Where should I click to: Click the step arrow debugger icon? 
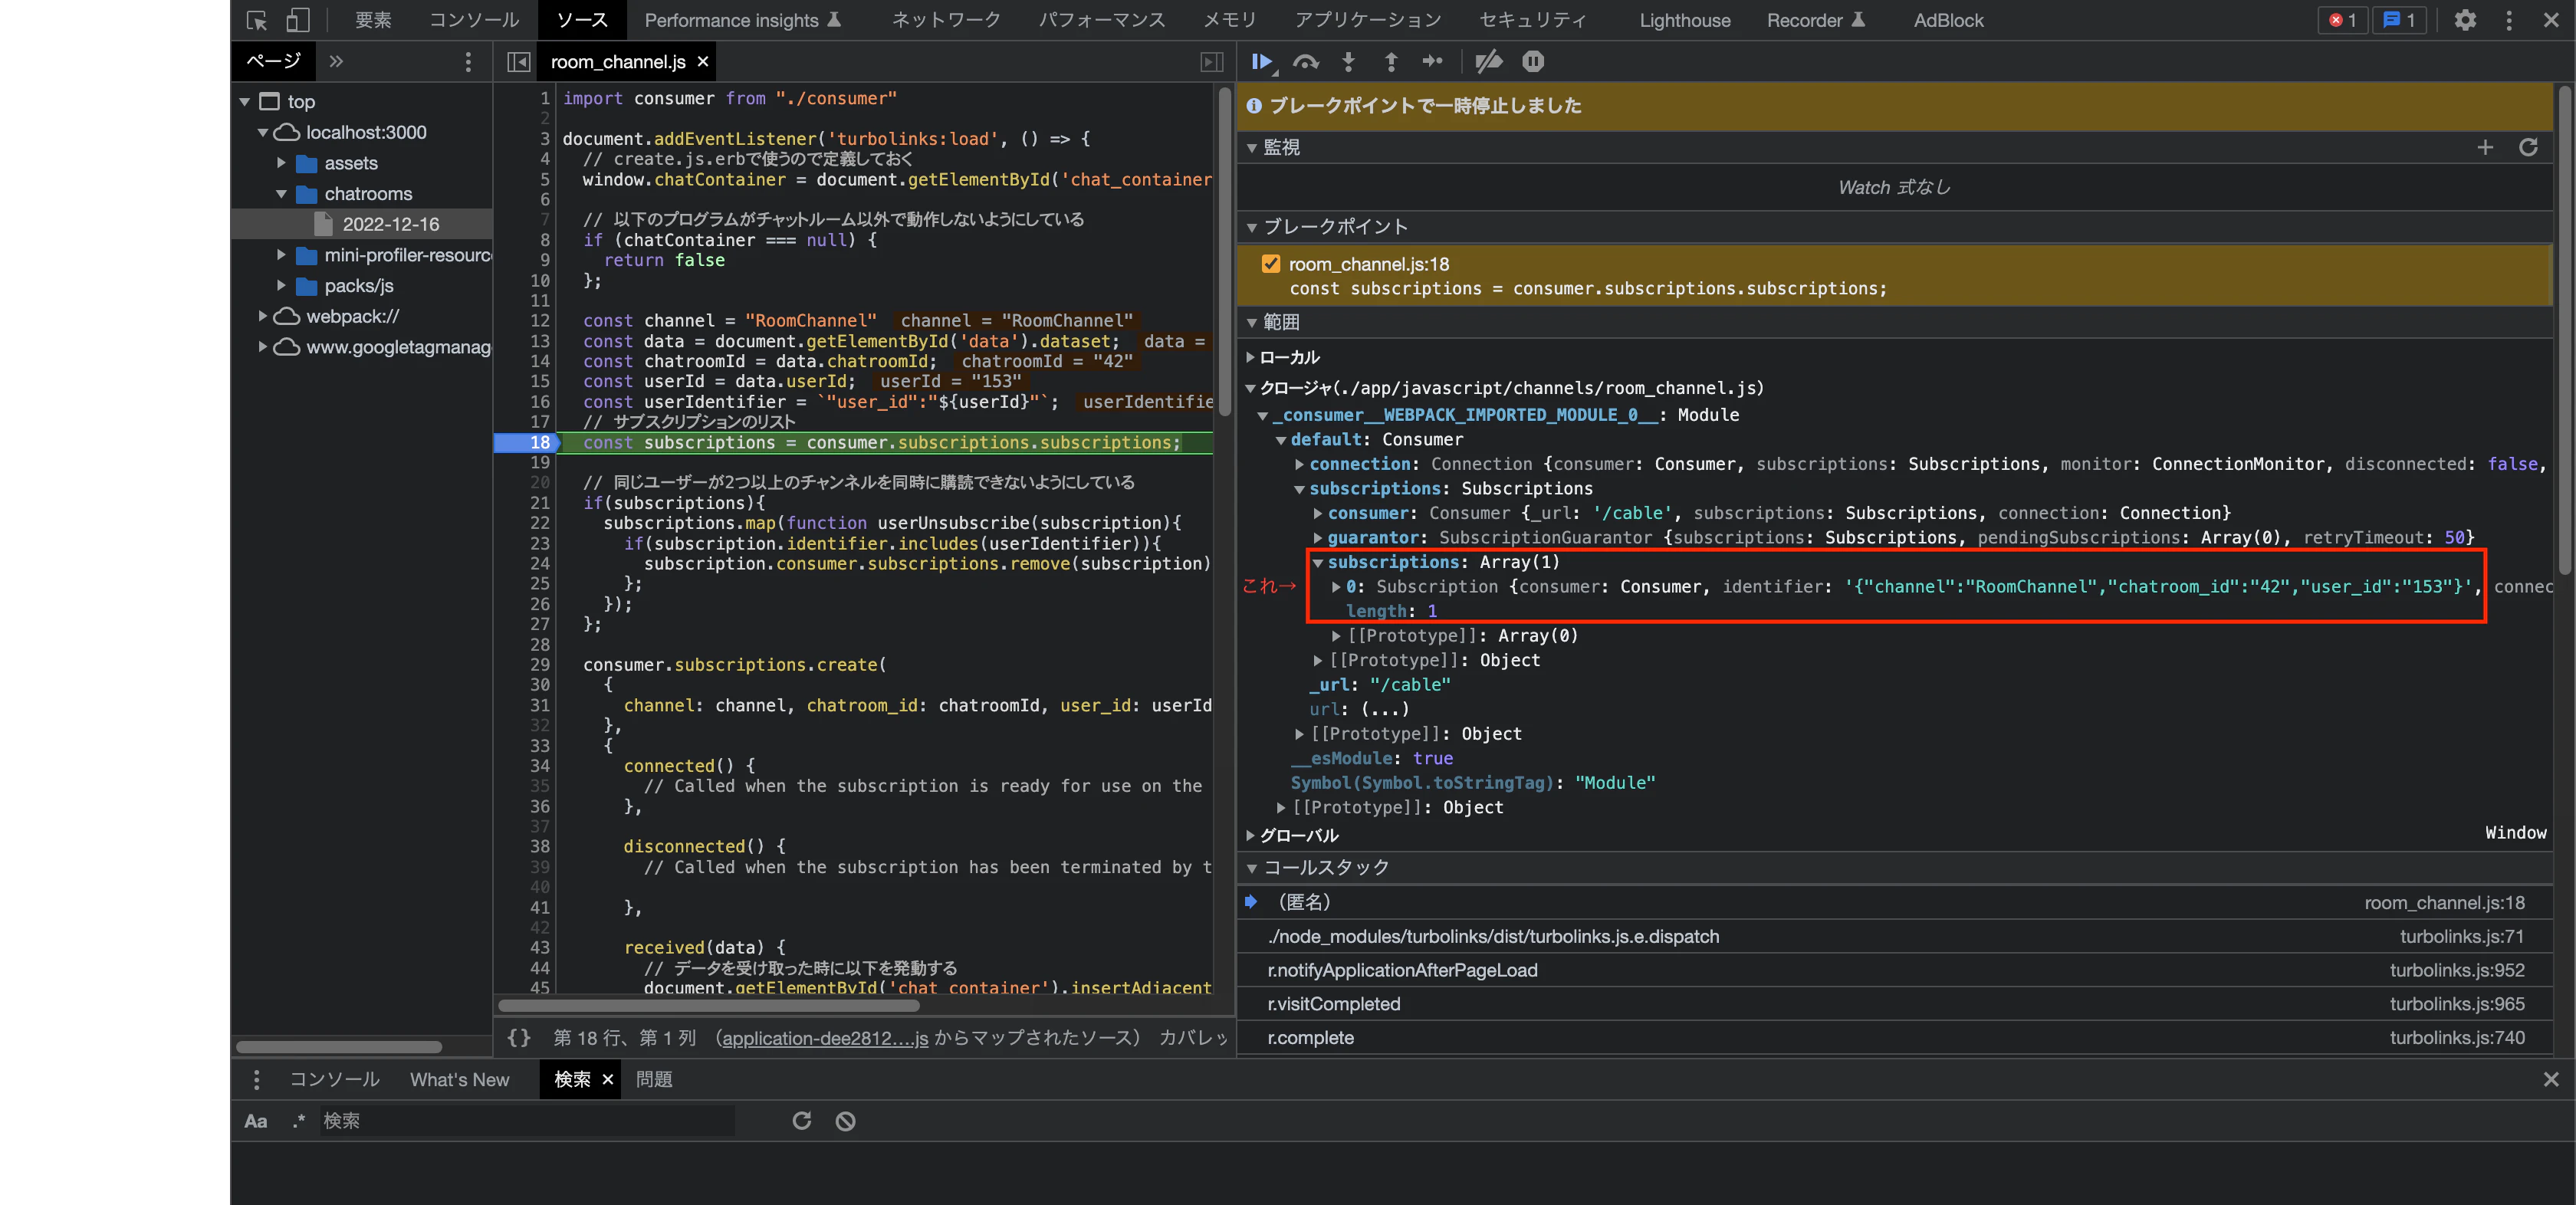pyautogui.click(x=1433, y=62)
